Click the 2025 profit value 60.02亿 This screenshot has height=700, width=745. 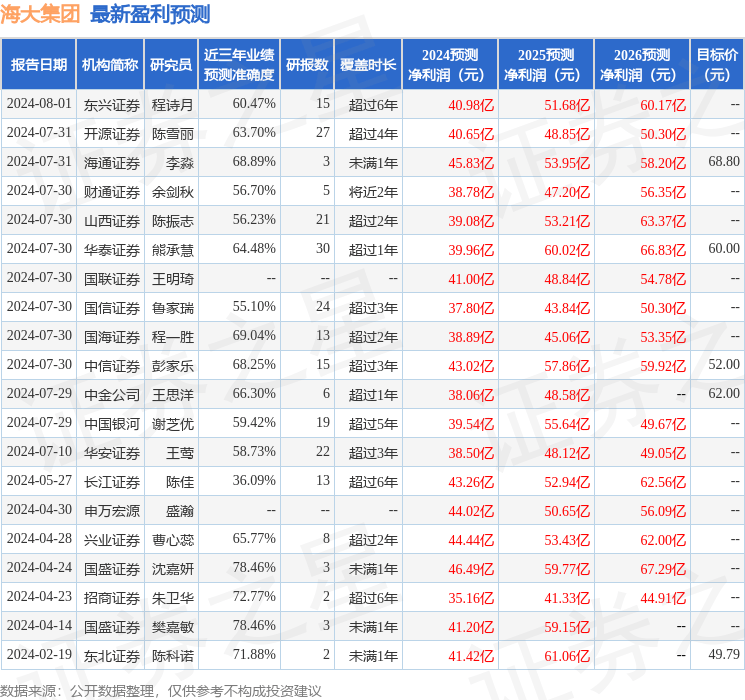click(567, 250)
